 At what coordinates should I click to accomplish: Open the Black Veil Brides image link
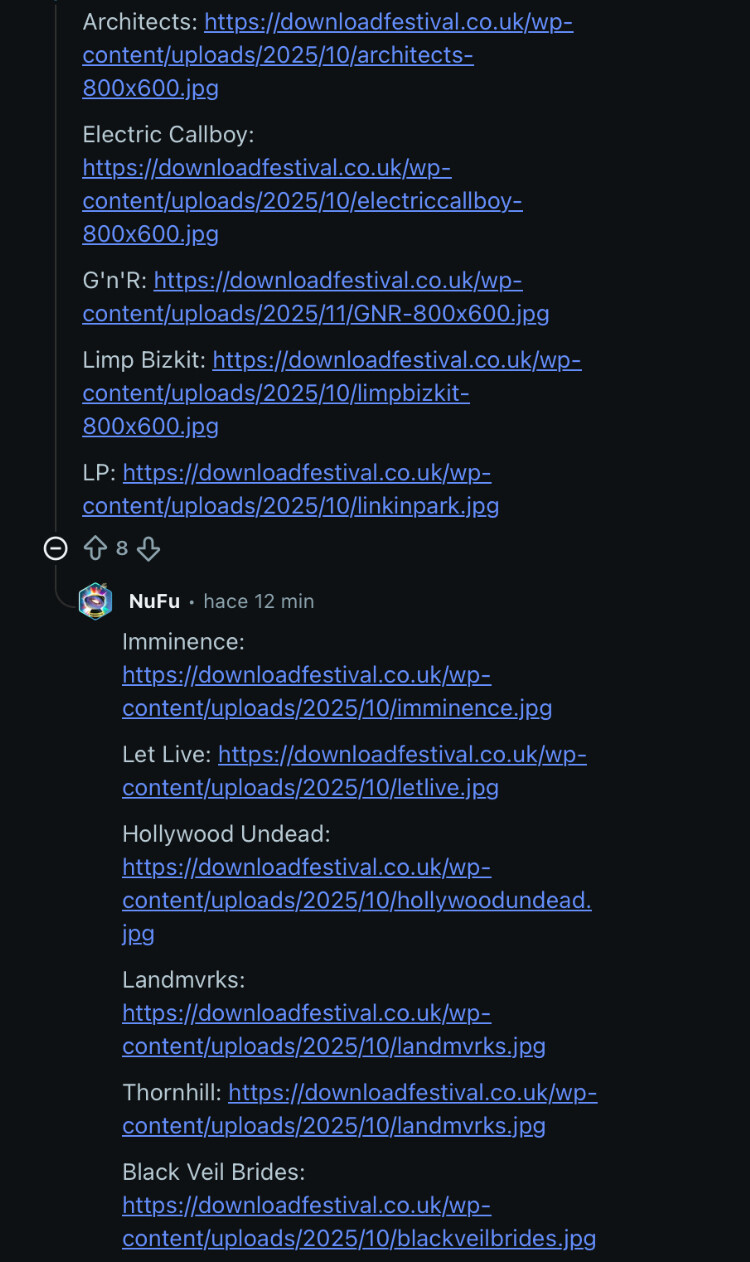pyautogui.click(x=358, y=1222)
